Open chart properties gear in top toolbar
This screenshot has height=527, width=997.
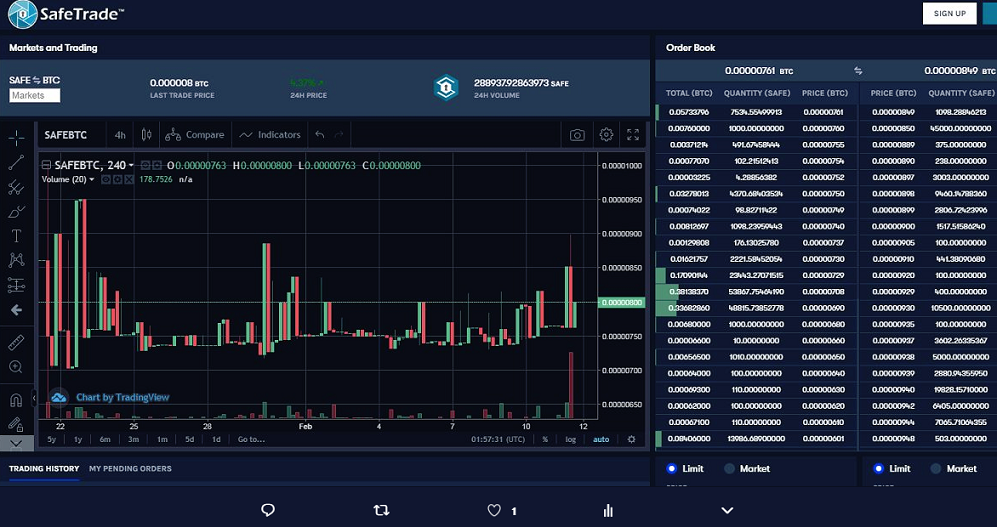(x=606, y=135)
